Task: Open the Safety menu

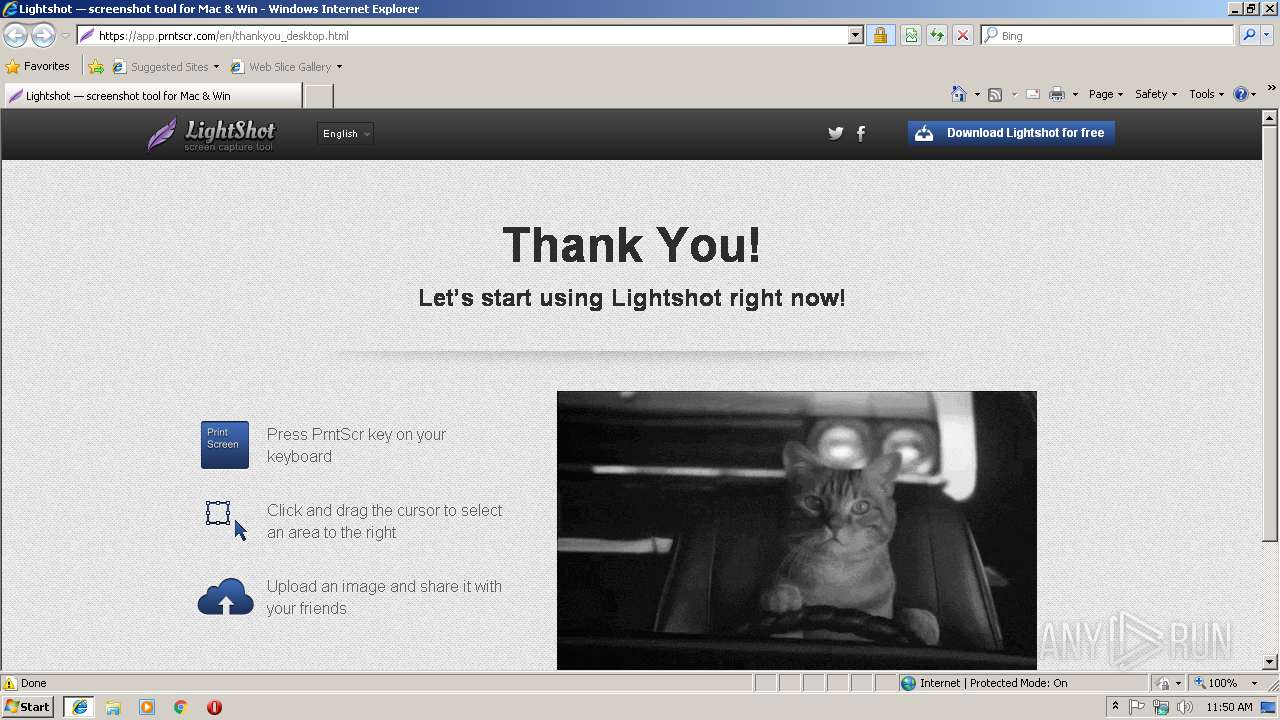Action: coord(1155,94)
